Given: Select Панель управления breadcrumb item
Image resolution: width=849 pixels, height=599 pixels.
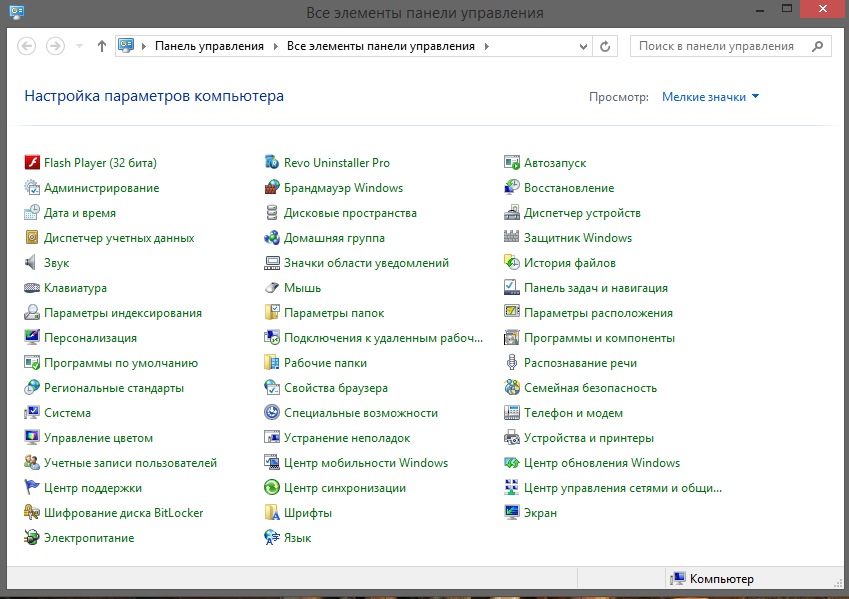Looking at the screenshot, I should click(210, 47).
